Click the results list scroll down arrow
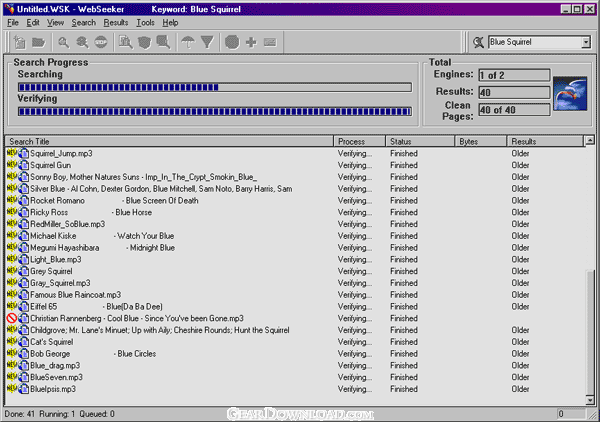600x422 pixels. (590, 400)
